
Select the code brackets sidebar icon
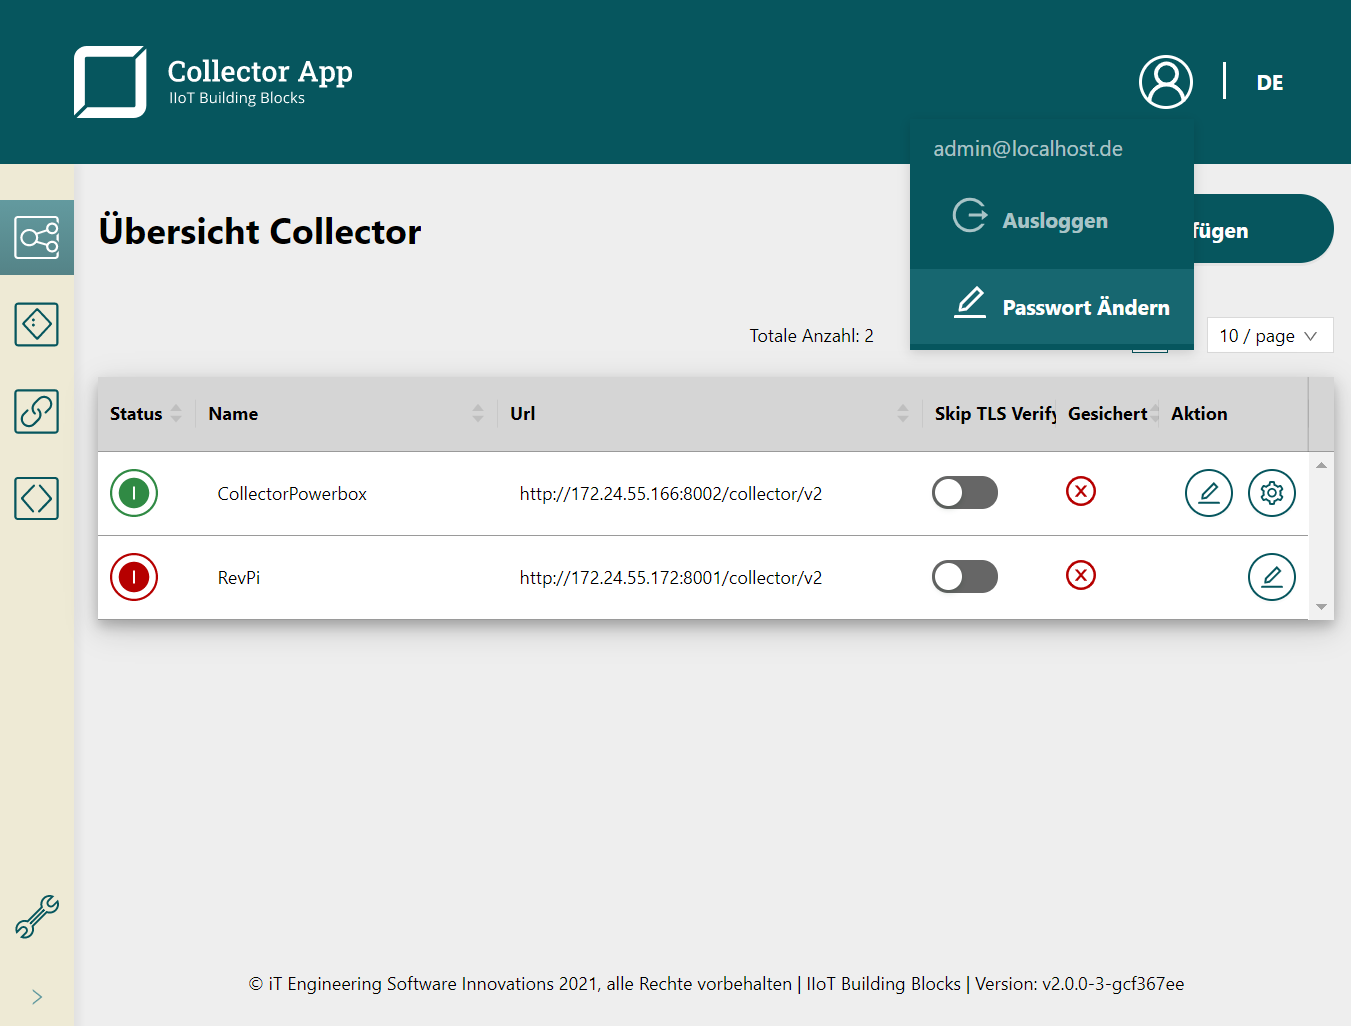point(37,498)
